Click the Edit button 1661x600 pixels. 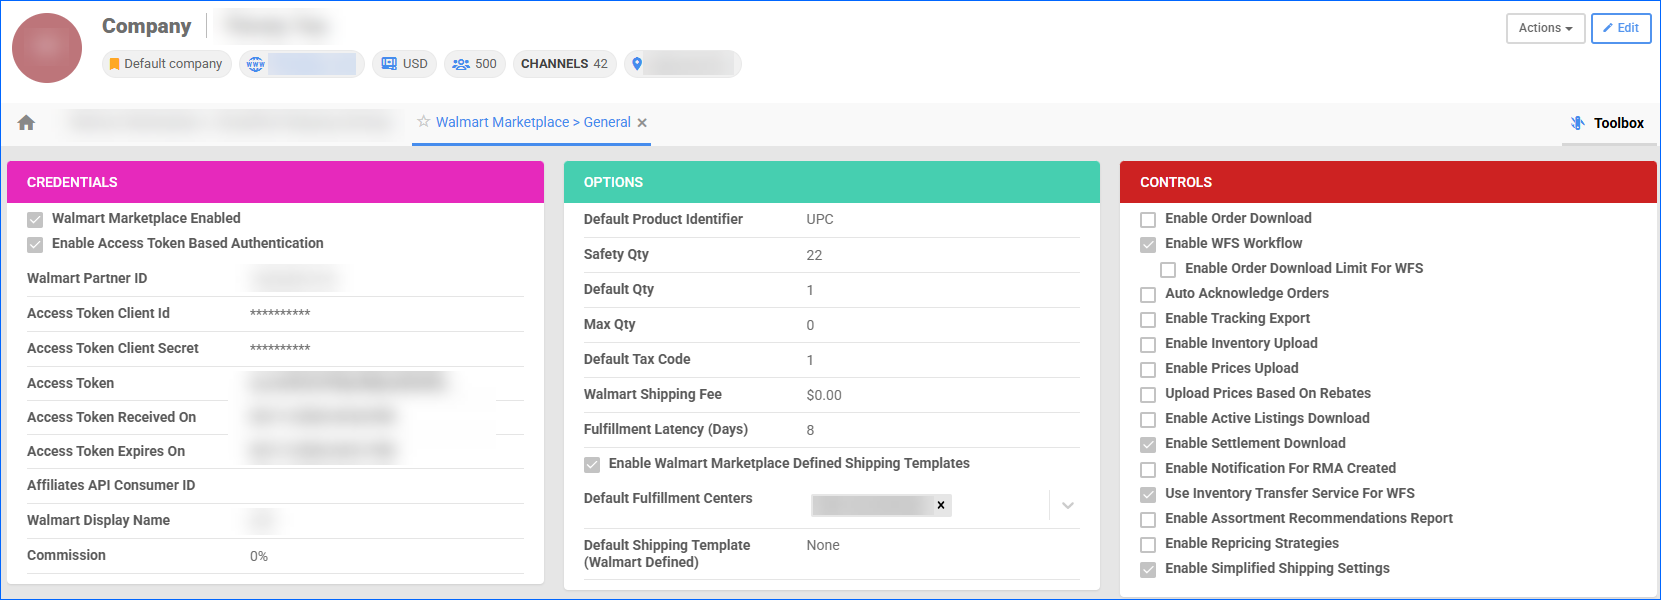pos(1620,28)
